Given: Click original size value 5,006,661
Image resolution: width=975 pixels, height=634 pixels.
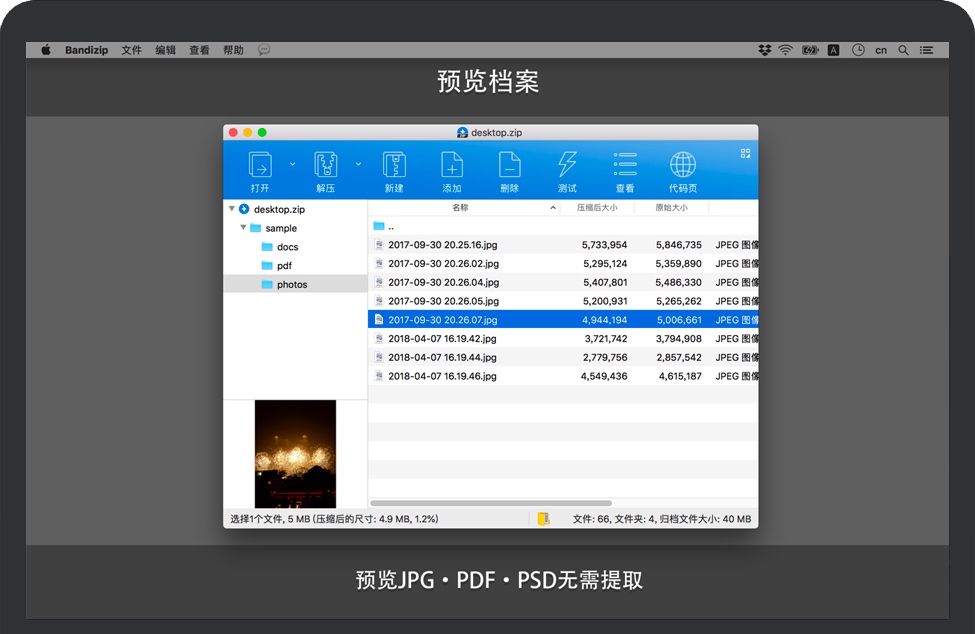Looking at the screenshot, I should coord(679,320).
